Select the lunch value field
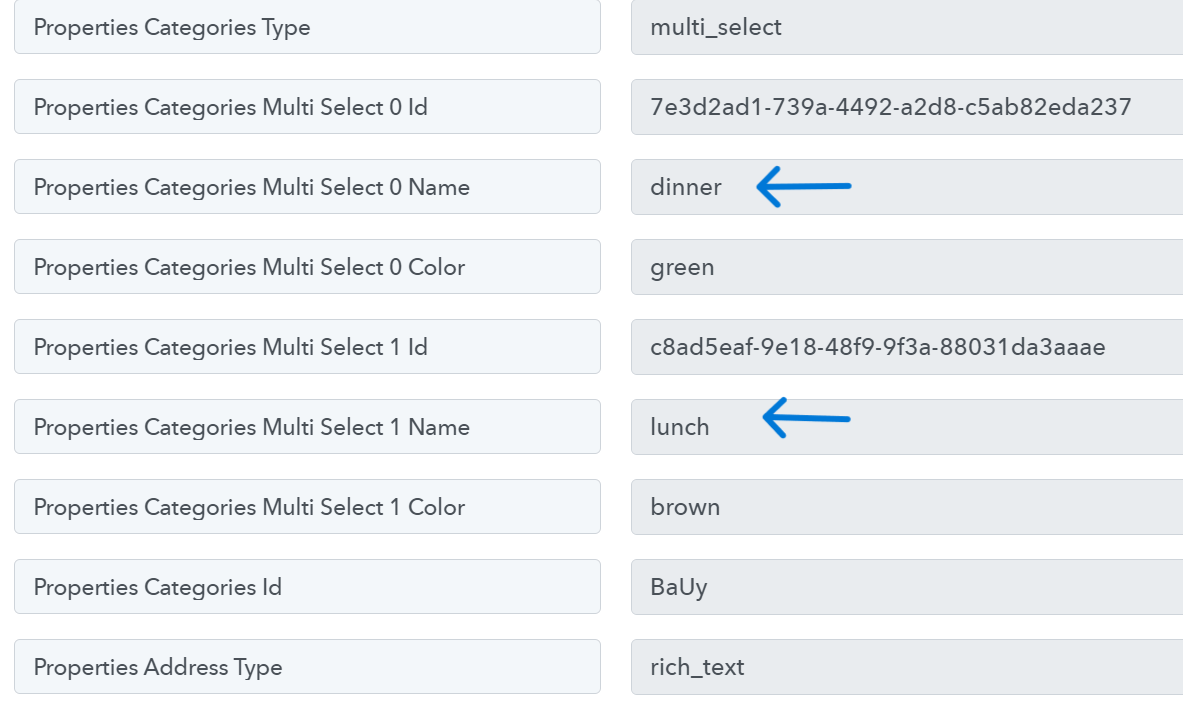The height and width of the screenshot is (701, 1183). point(907,426)
